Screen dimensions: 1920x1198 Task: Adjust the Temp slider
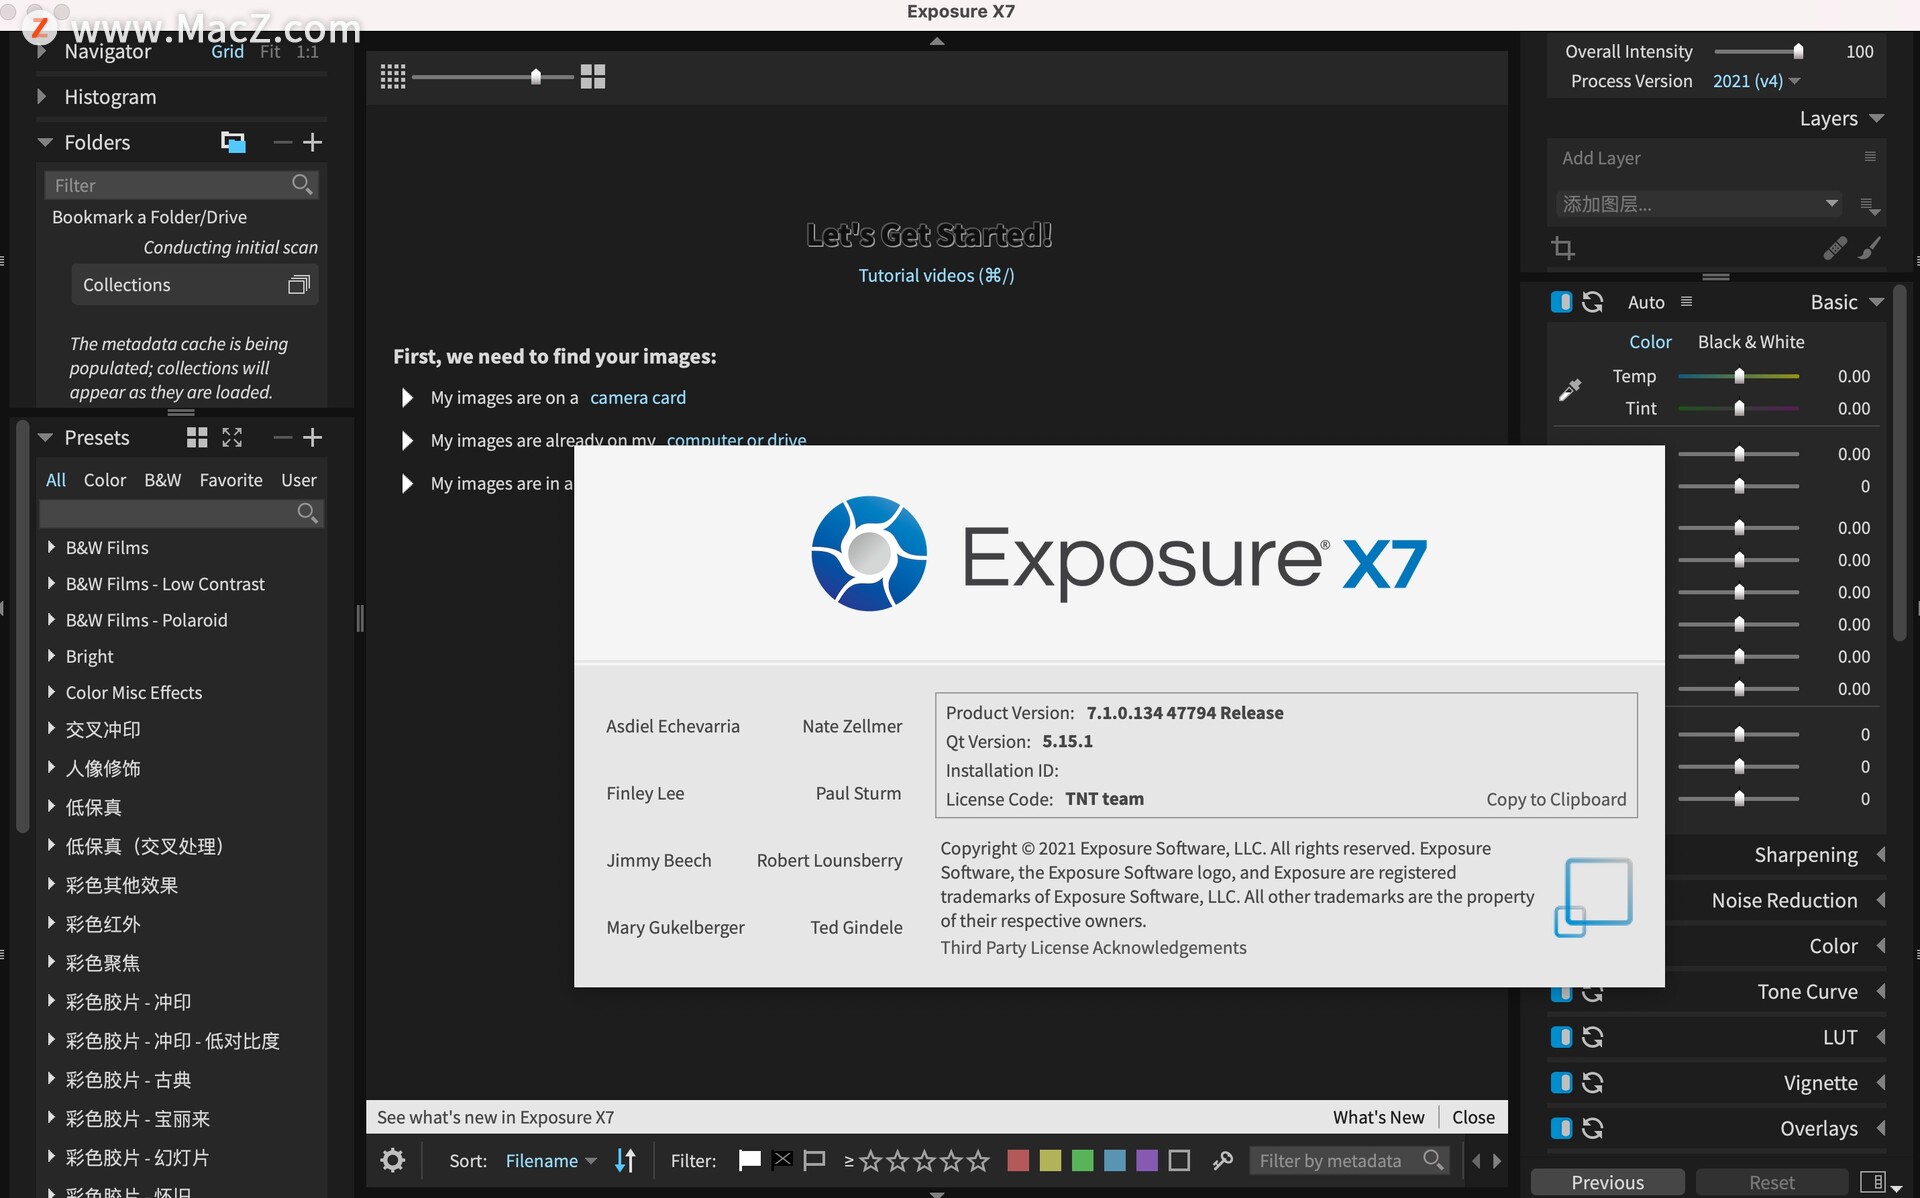pos(1739,376)
